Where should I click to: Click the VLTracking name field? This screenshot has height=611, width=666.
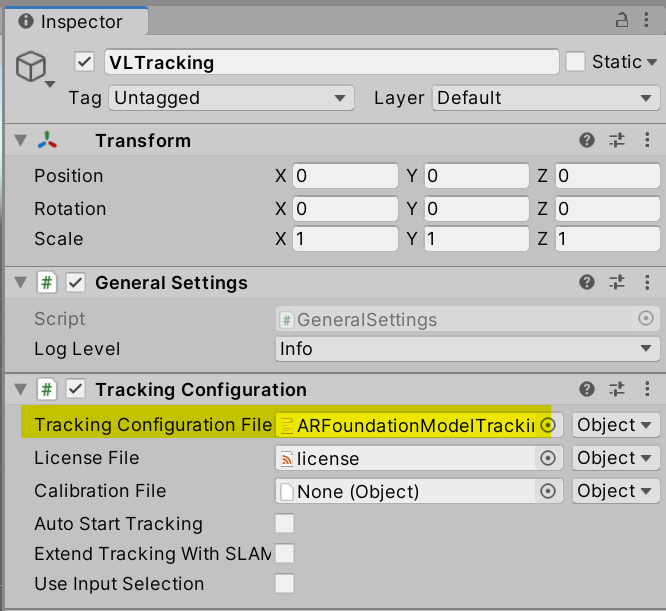click(331, 62)
